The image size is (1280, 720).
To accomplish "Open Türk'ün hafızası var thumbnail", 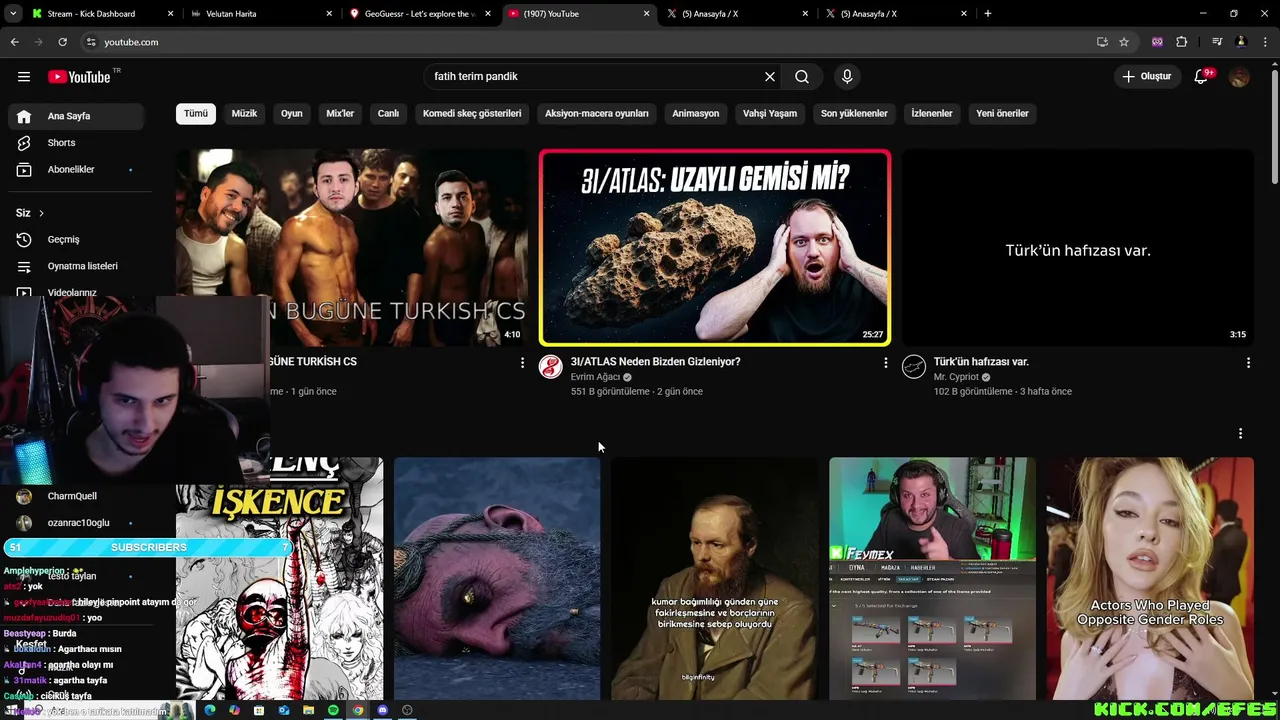I will click(x=1078, y=248).
